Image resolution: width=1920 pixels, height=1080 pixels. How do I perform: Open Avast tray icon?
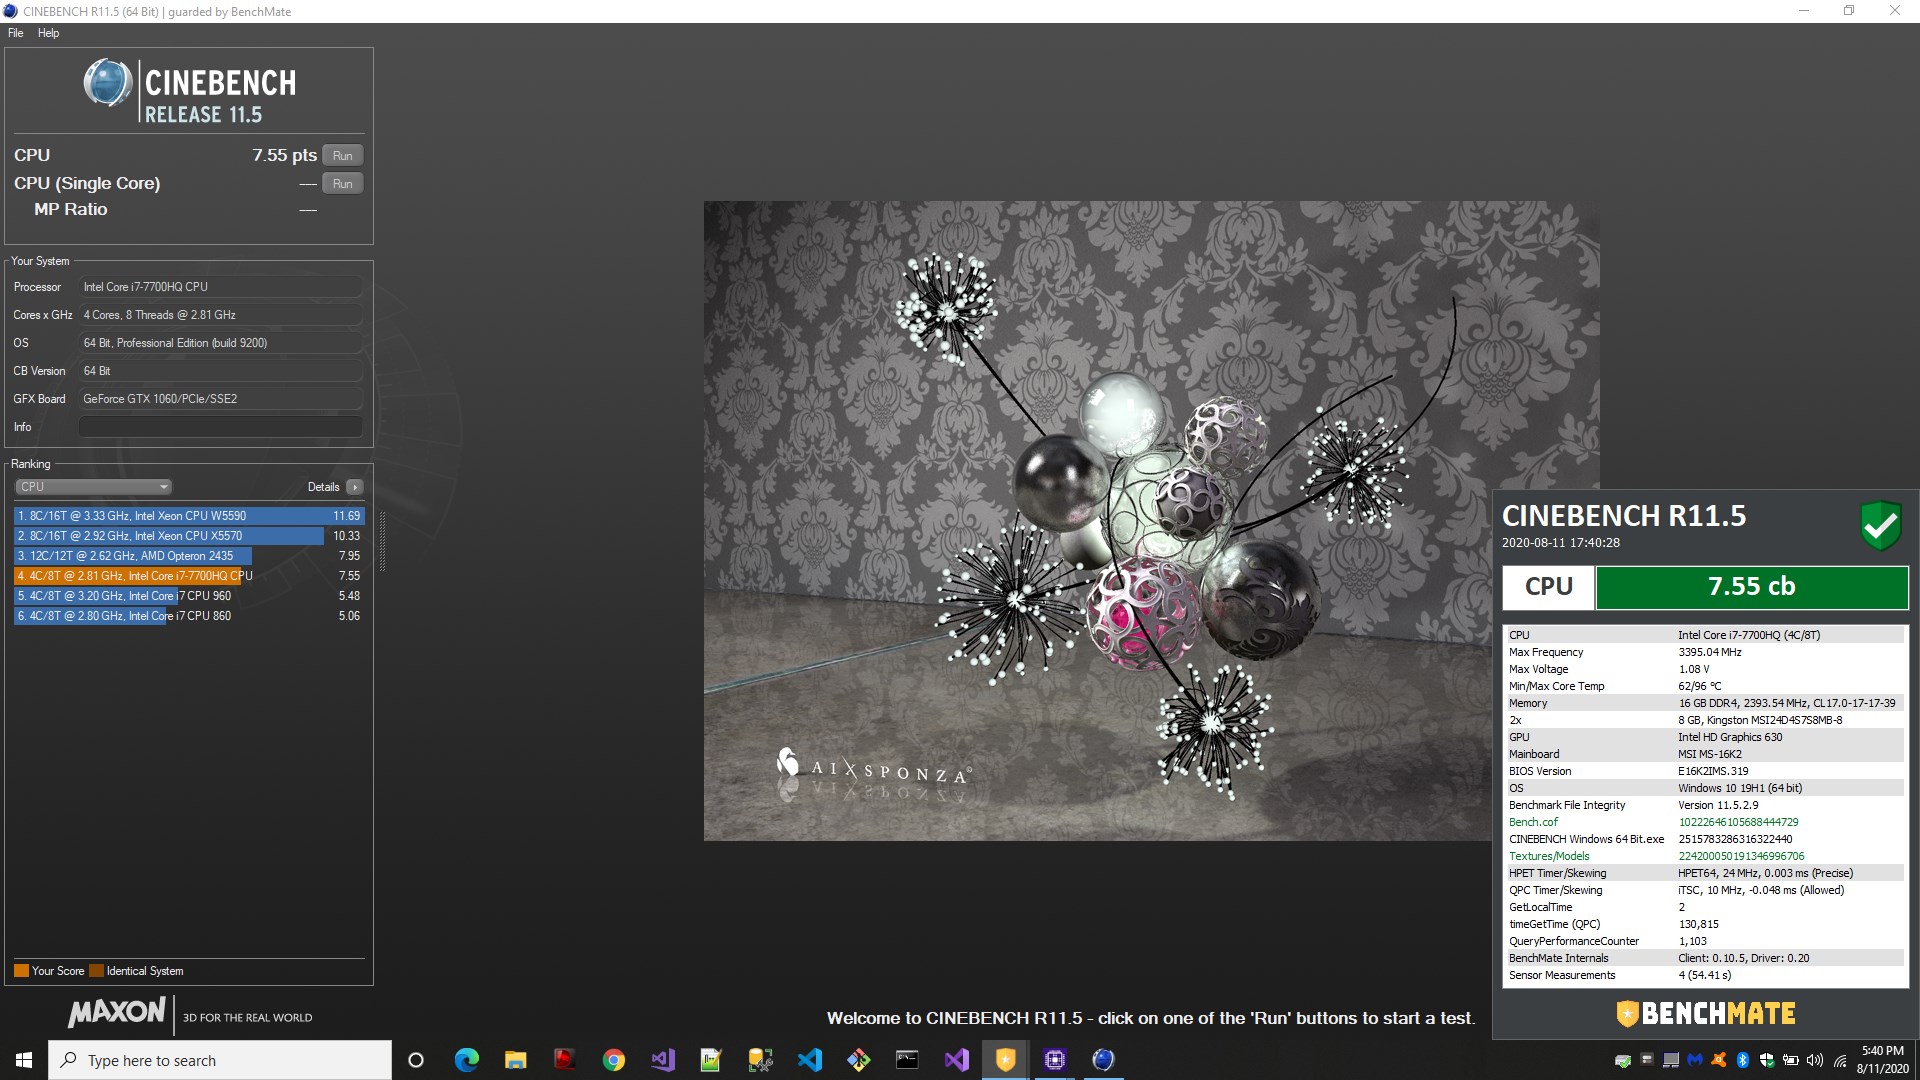pyautogui.click(x=1718, y=1060)
